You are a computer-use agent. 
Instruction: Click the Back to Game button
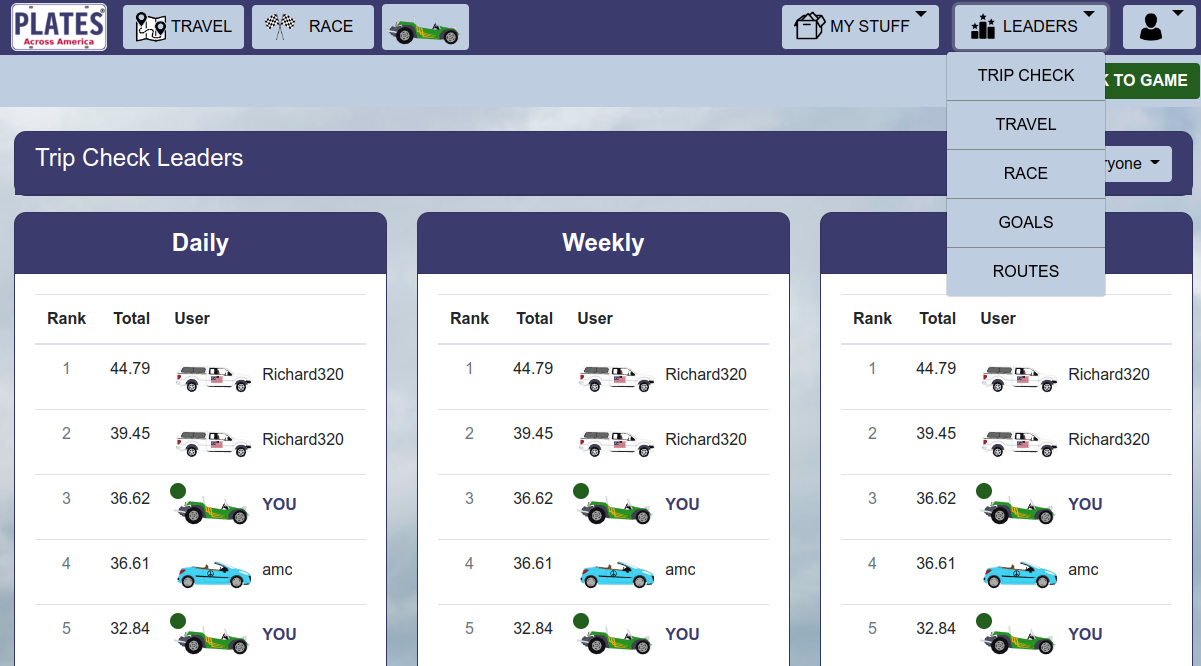[x=1150, y=81]
